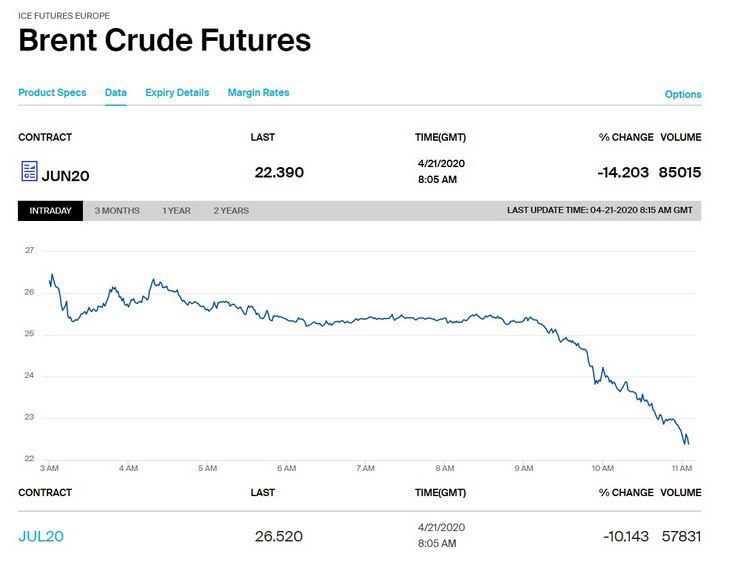
Task: Click the JUN20 contract label
Action: point(66,175)
